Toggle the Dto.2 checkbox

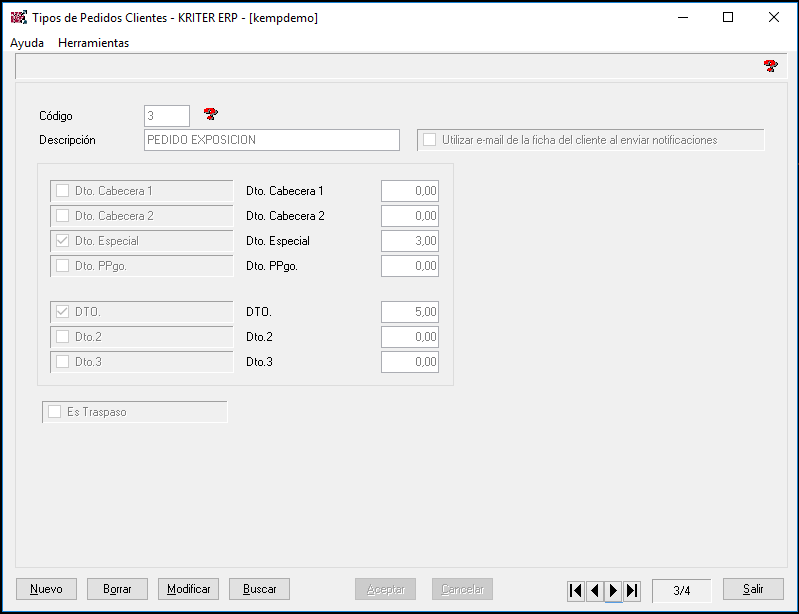pos(63,336)
